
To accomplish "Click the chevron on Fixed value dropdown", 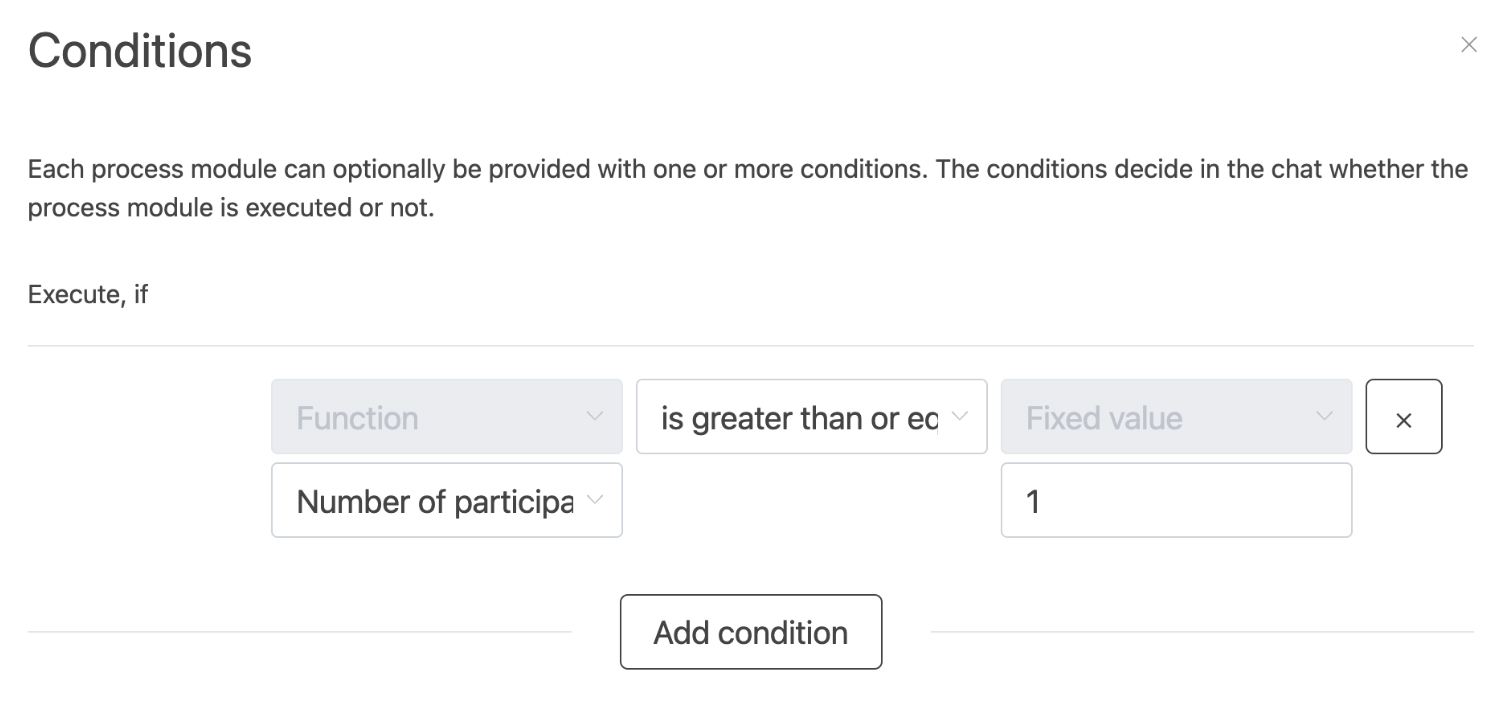I will coord(1325,416).
